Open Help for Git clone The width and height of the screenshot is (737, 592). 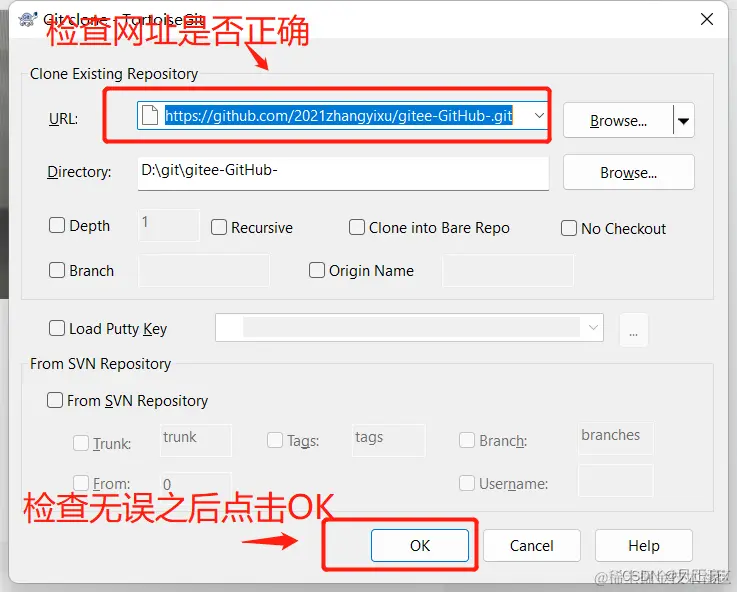click(643, 545)
